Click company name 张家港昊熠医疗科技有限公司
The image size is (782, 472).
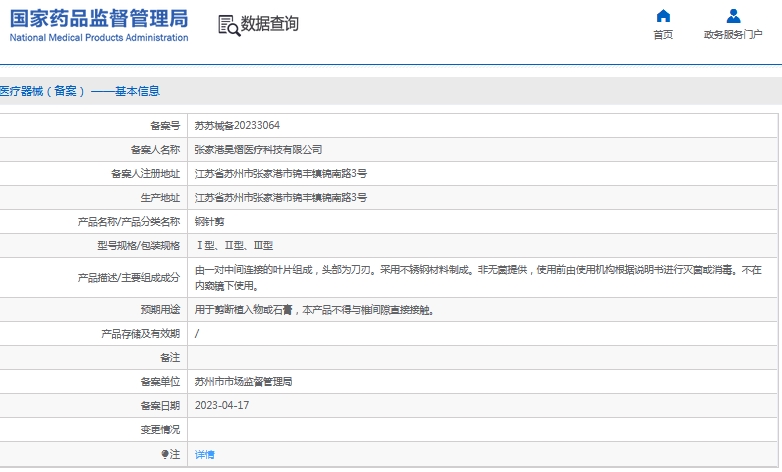[x=258, y=150]
